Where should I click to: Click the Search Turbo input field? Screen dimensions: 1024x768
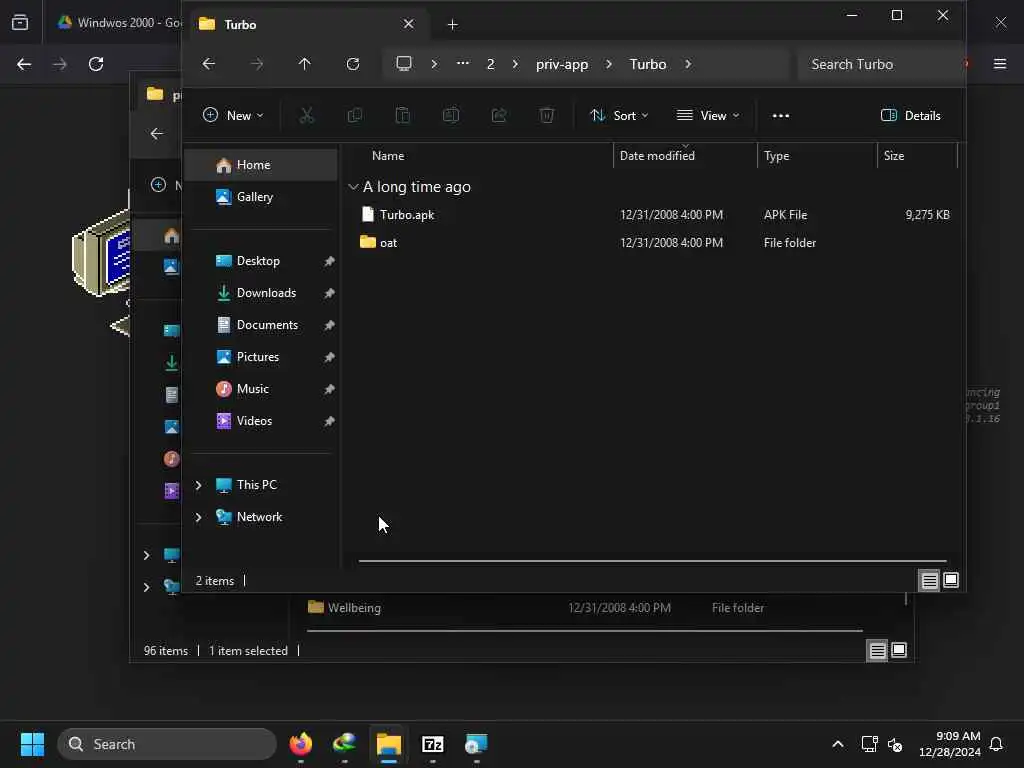click(880, 64)
